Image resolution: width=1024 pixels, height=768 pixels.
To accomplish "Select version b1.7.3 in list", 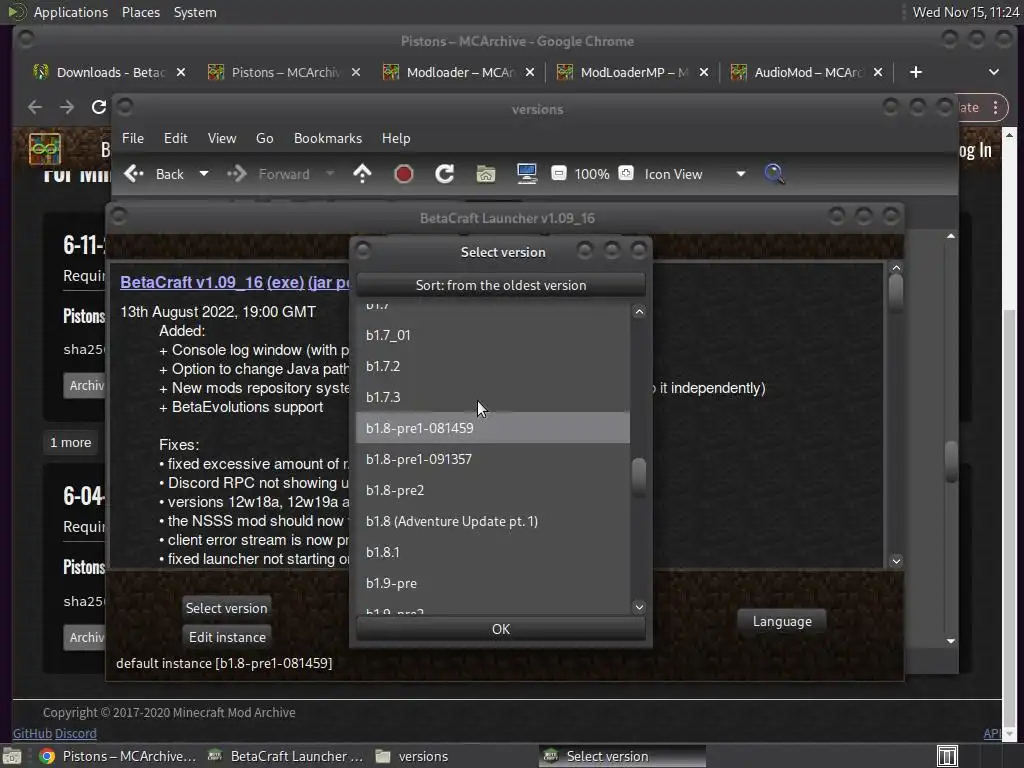I will (492, 397).
